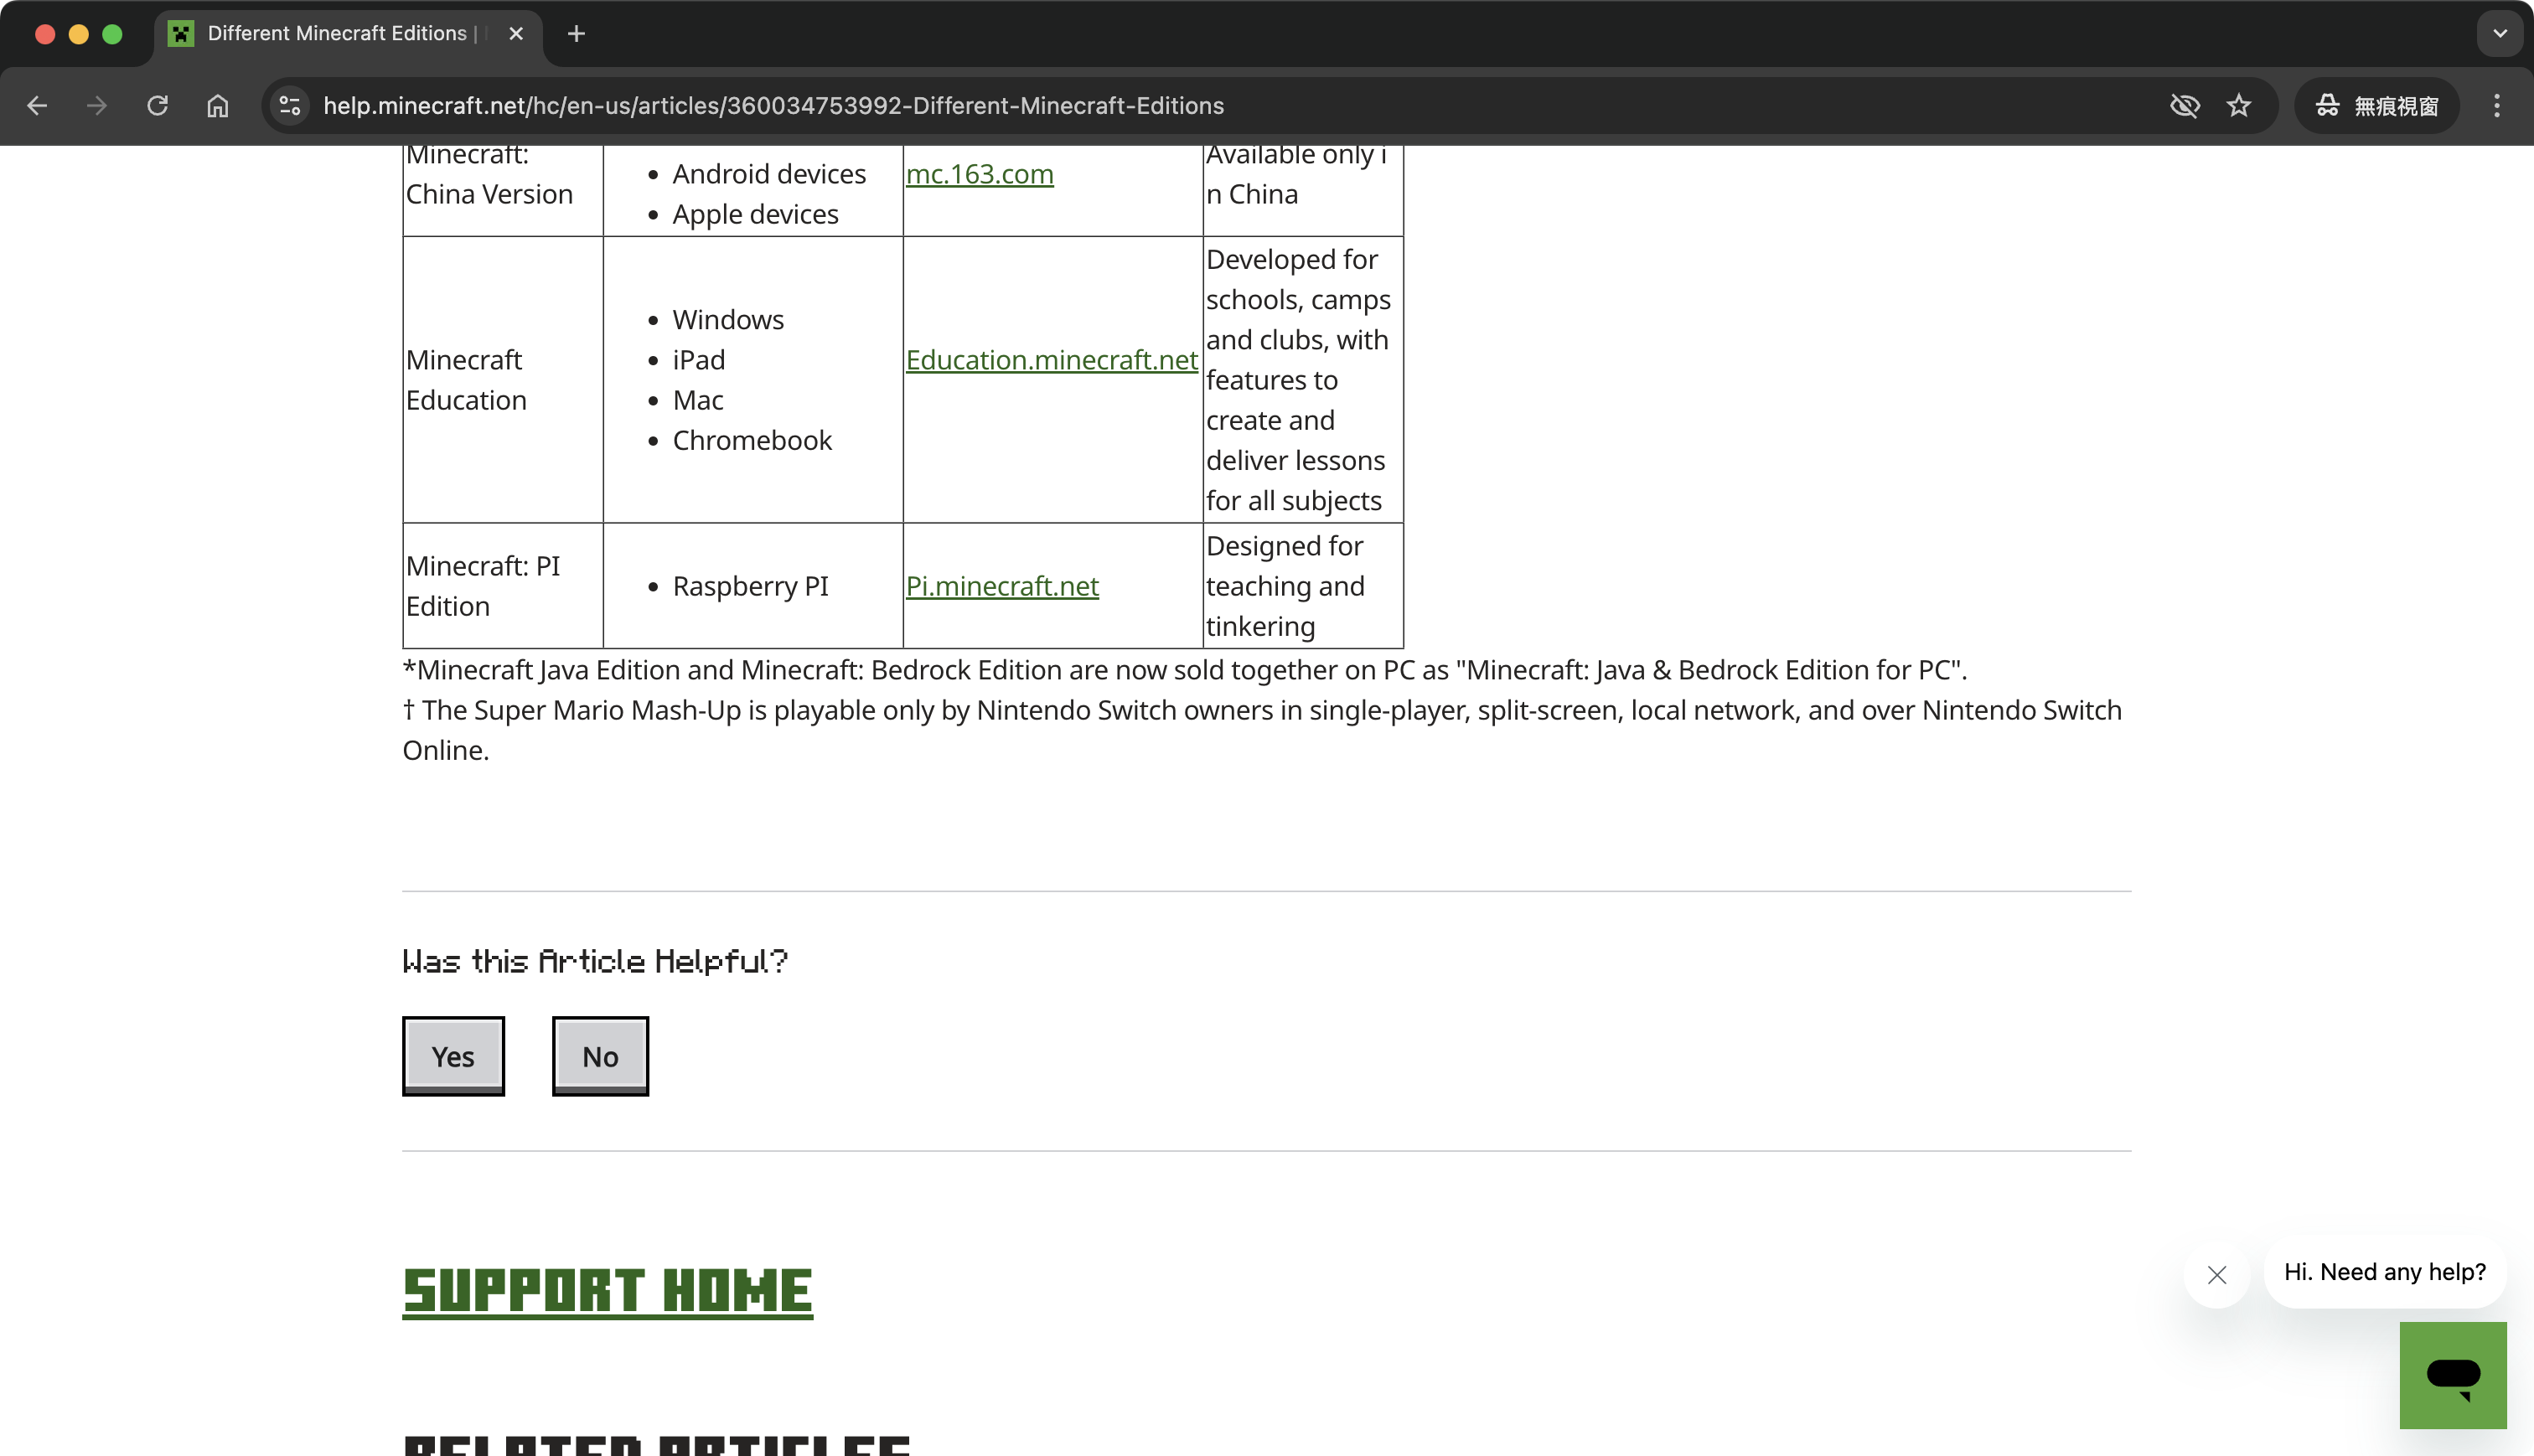Image resolution: width=2534 pixels, height=1456 pixels.
Task: Open Chrome three-dot menu
Action: [x=2496, y=106]
